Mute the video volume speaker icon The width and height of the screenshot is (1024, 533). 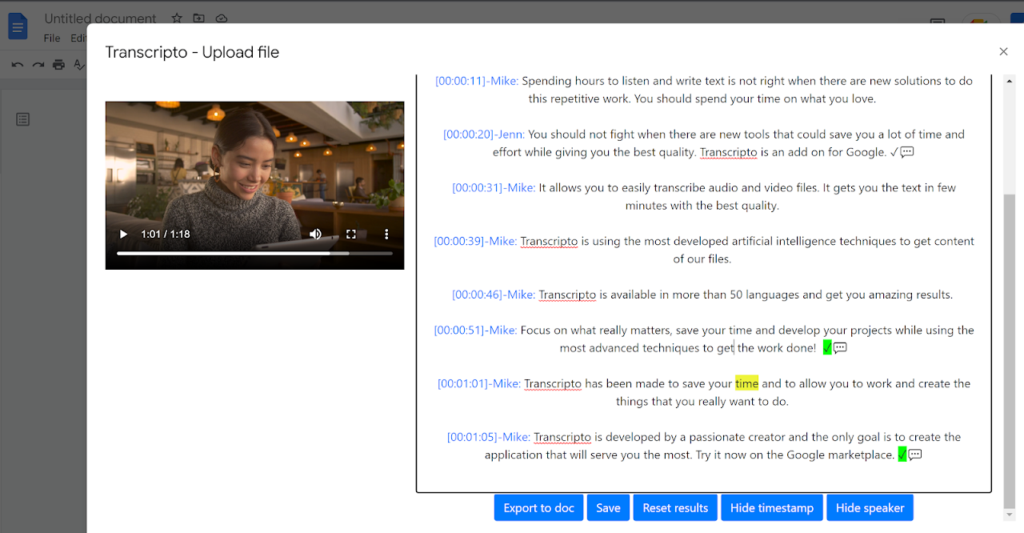tap(315, 234)
